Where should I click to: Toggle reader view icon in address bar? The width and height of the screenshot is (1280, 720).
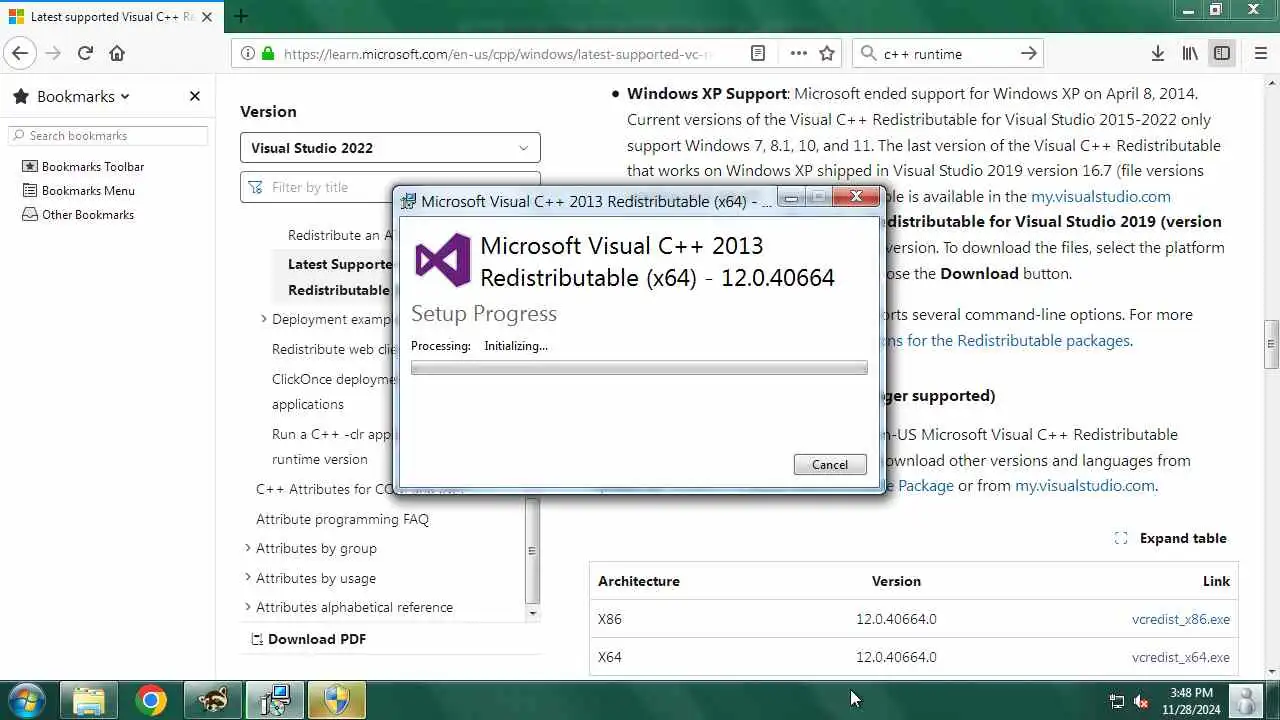pyautogui.click(x=758, y=53)
